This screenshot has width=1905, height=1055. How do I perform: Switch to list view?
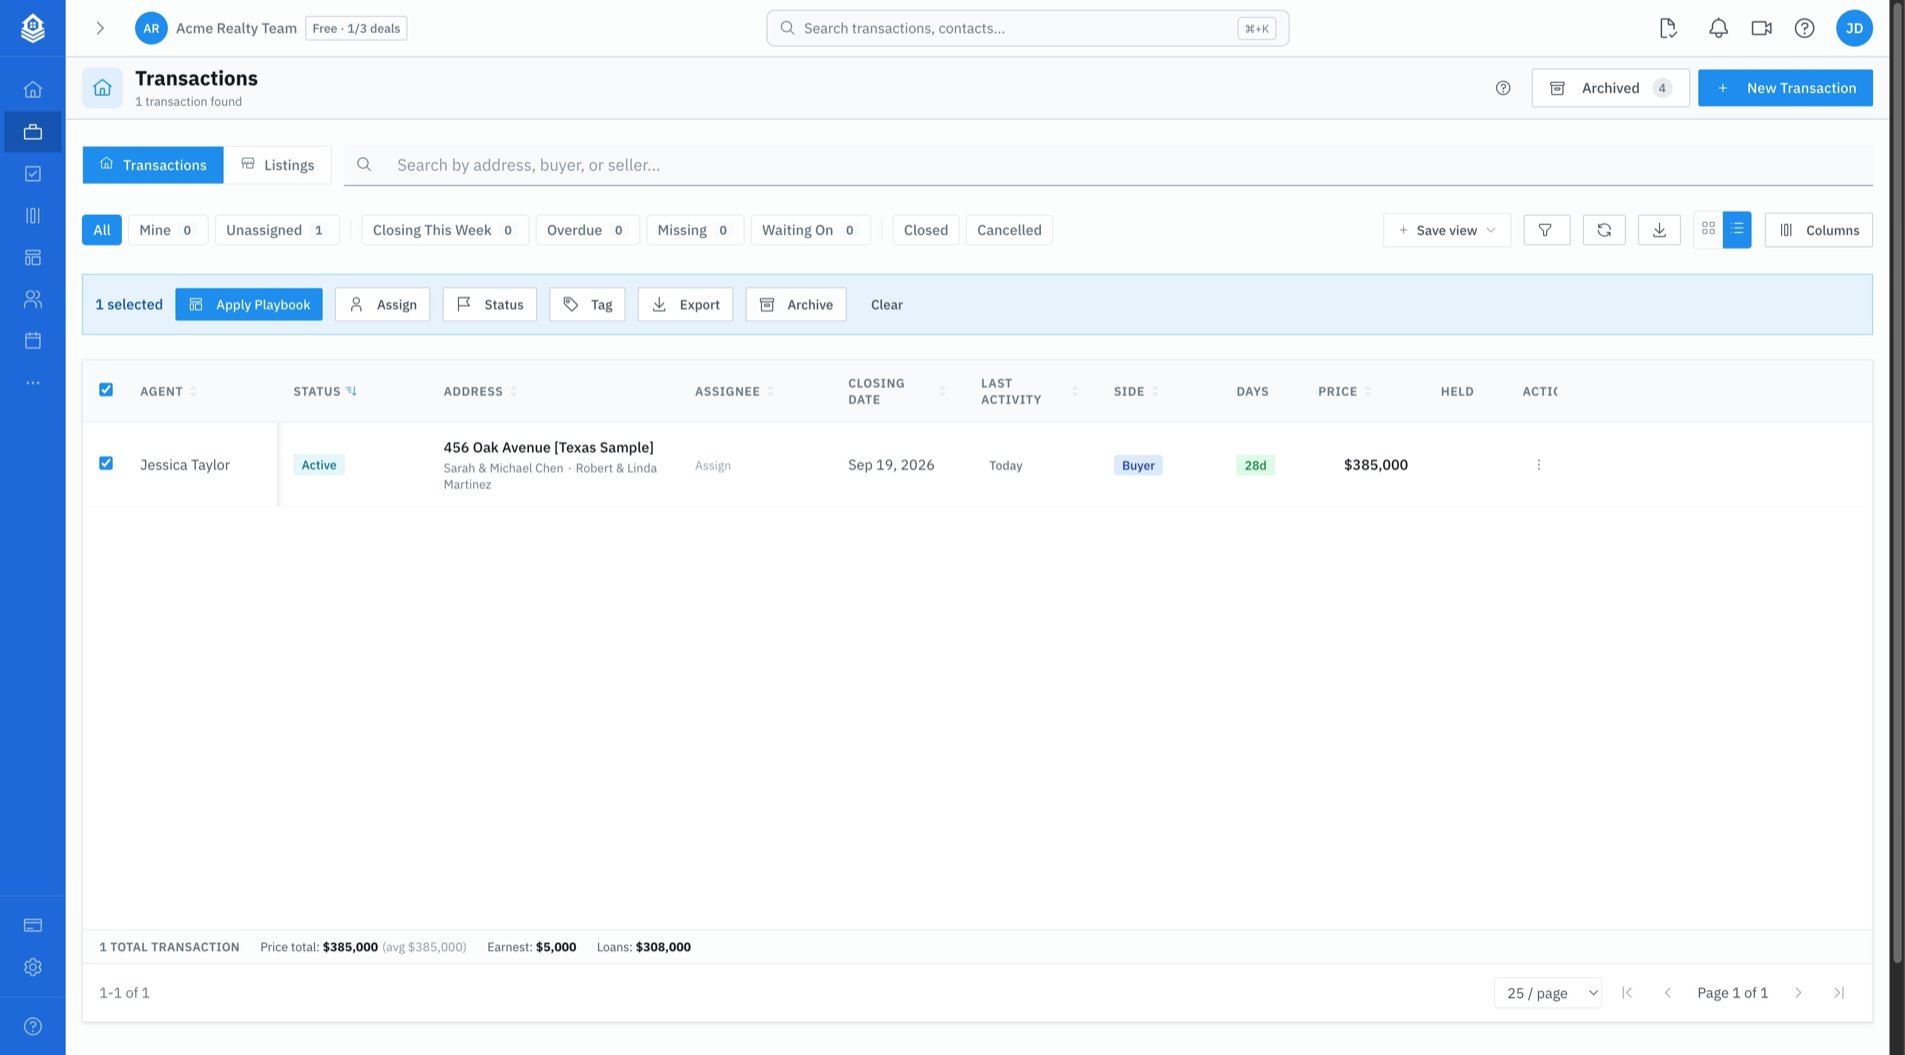[1737, 230]
